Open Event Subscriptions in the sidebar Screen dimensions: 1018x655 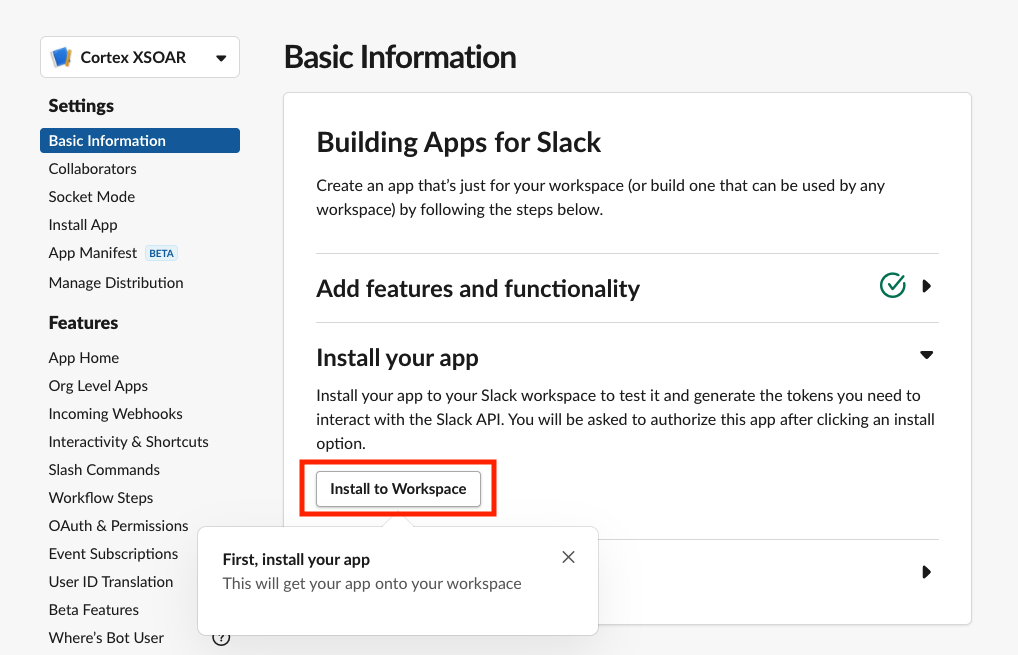click(x=113, y=554)
